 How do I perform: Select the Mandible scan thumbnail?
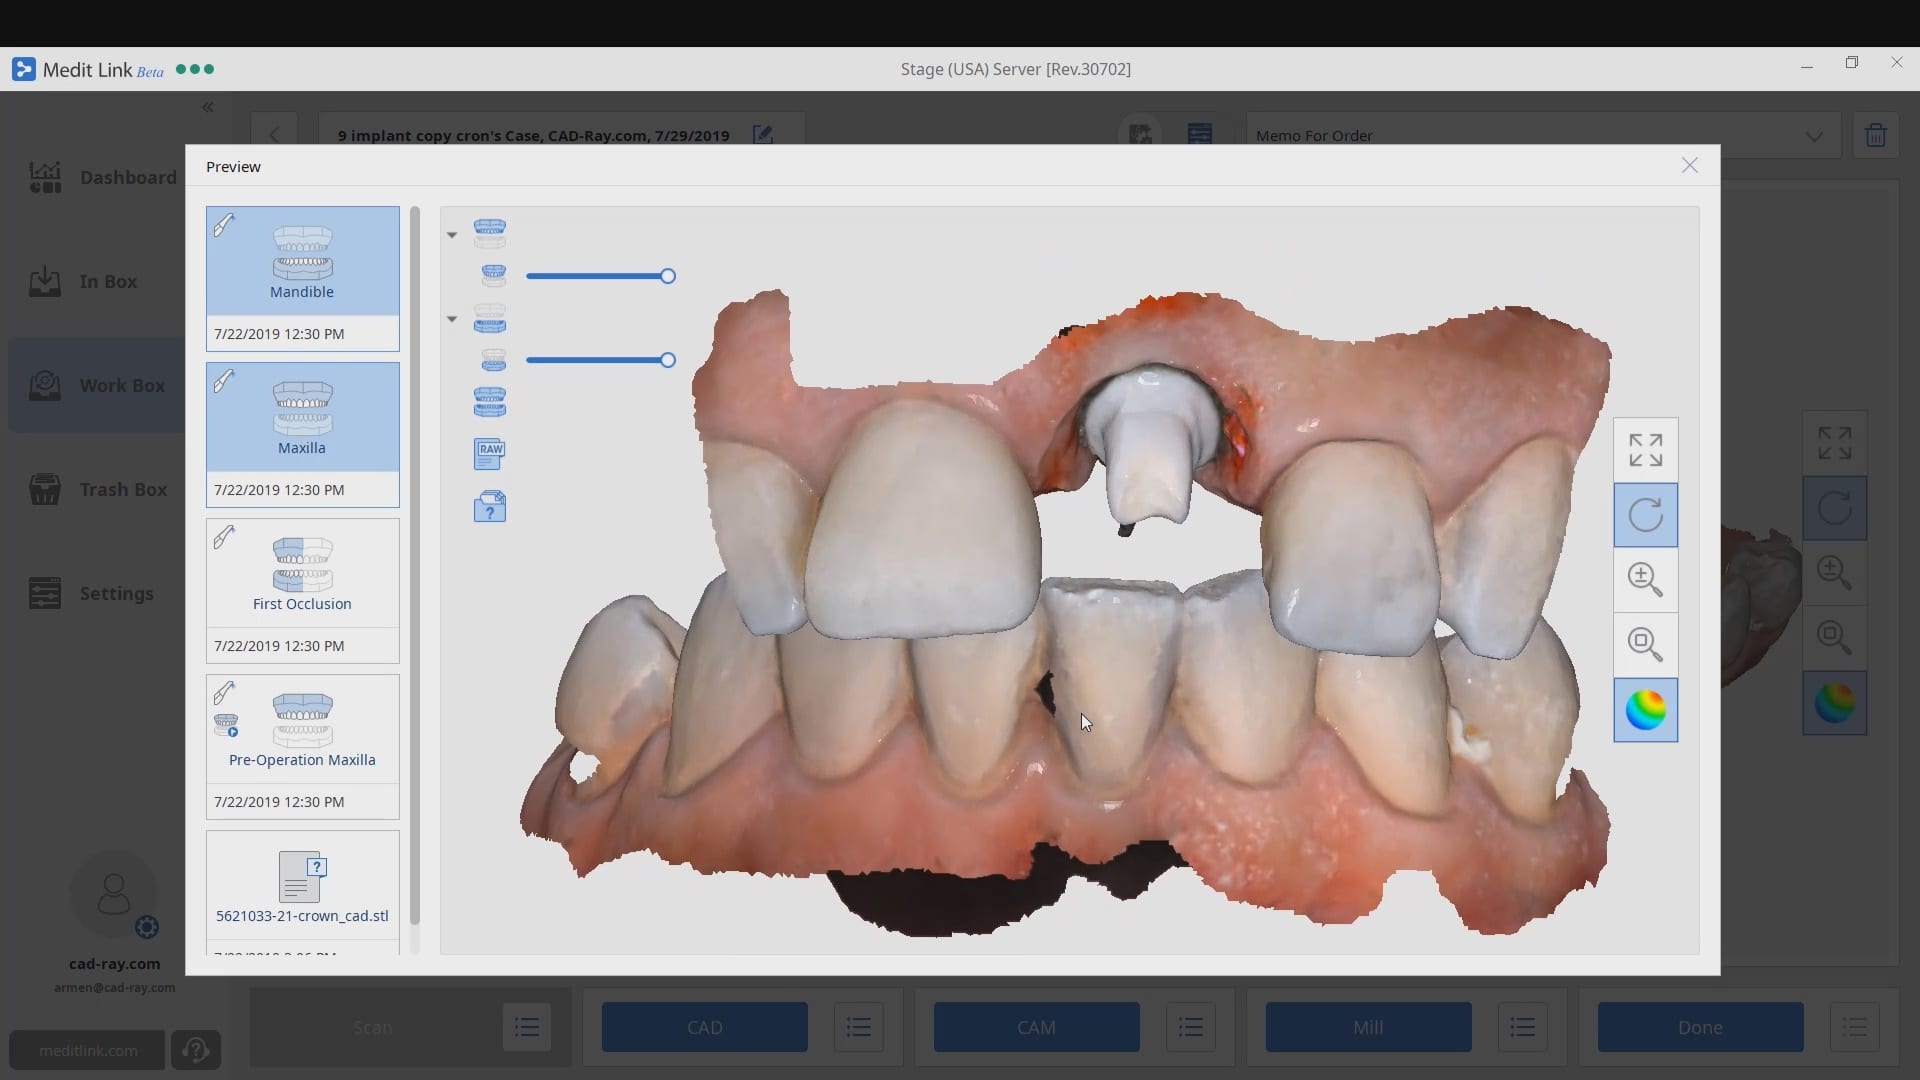(x=303, y=279)
